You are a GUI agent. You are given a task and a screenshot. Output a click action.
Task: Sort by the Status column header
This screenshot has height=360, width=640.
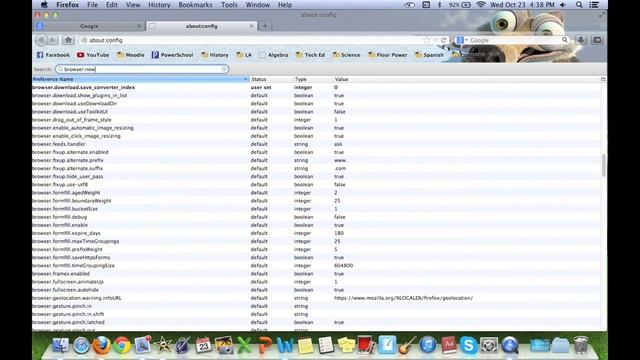point(271,79)
